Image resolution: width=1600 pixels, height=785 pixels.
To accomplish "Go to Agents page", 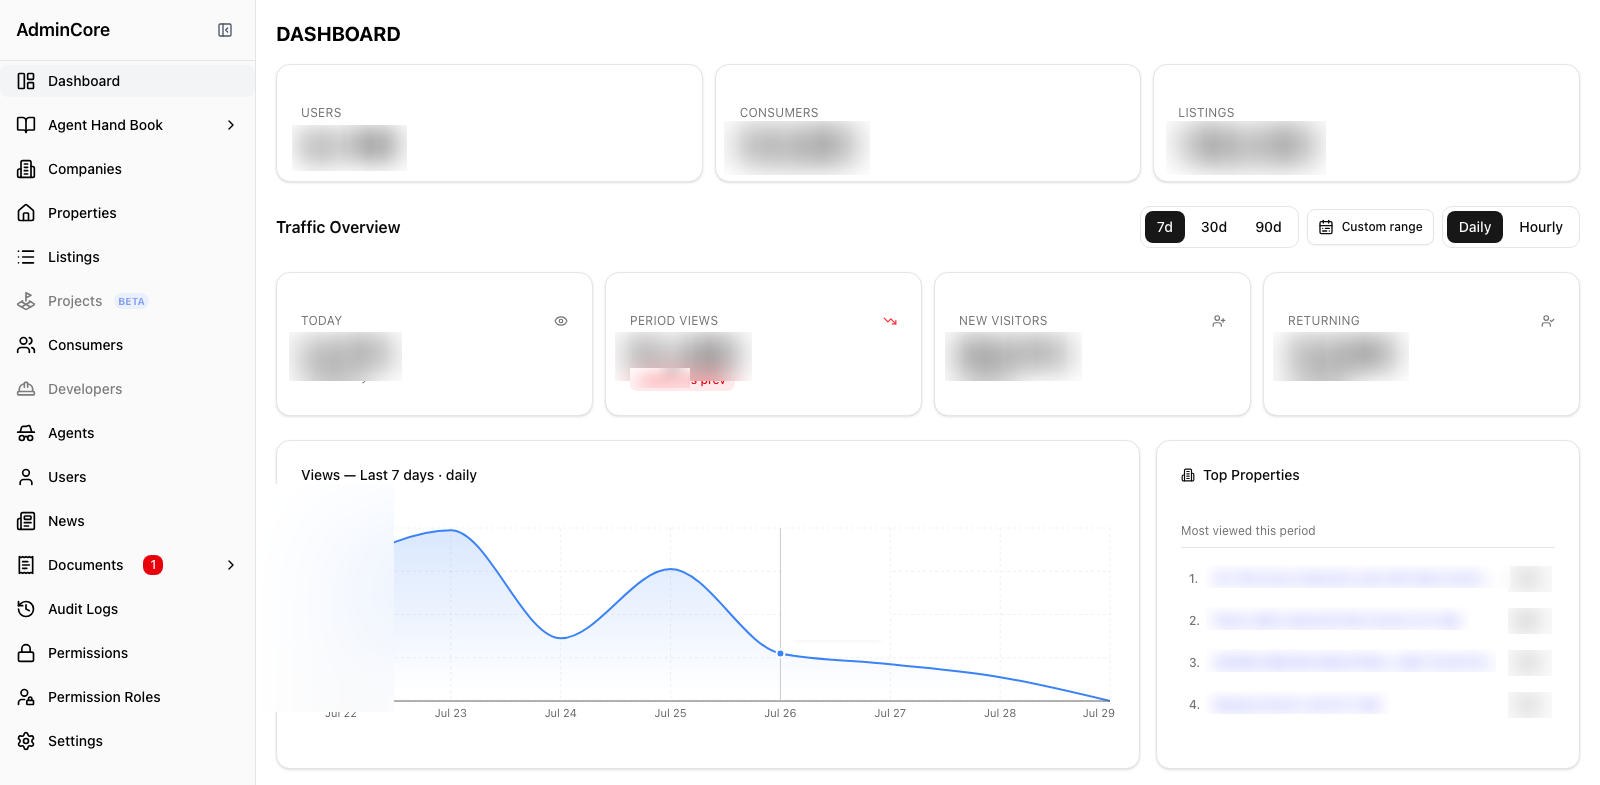I will (x=127, y=433).
